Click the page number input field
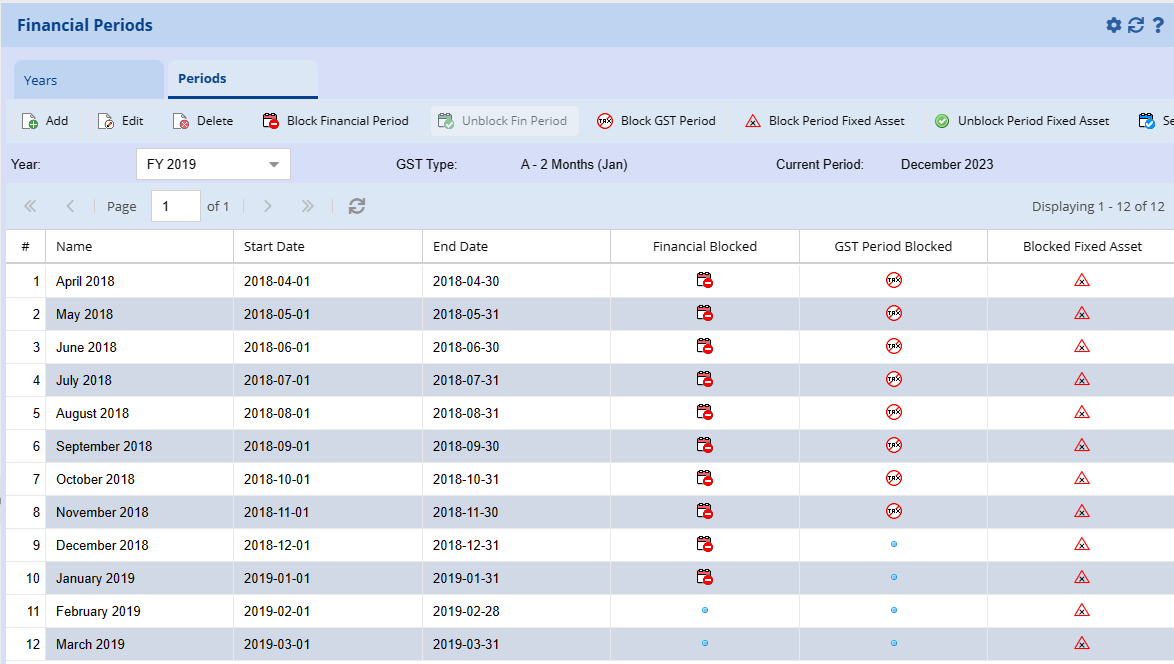This screenshot has height=664, width=1174. tap(175, 206)
